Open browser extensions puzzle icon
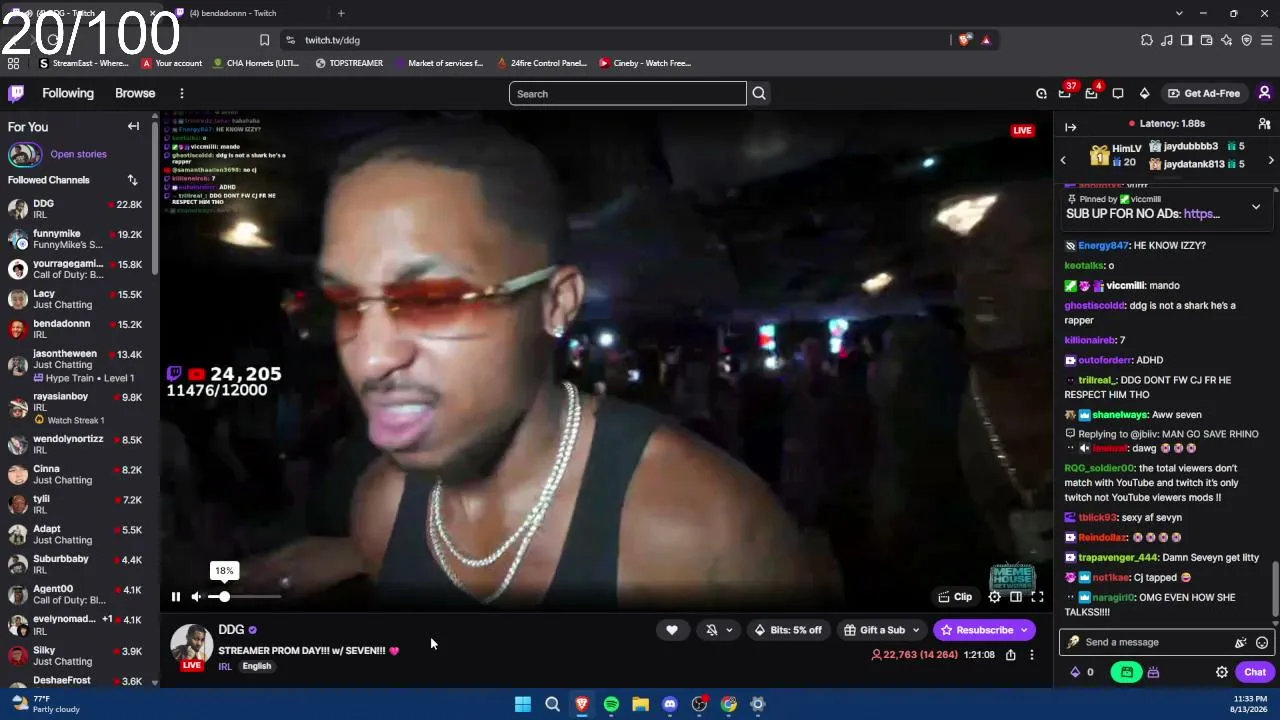This screenshot has width=1280, height=720. click(x=1147, y=40)
